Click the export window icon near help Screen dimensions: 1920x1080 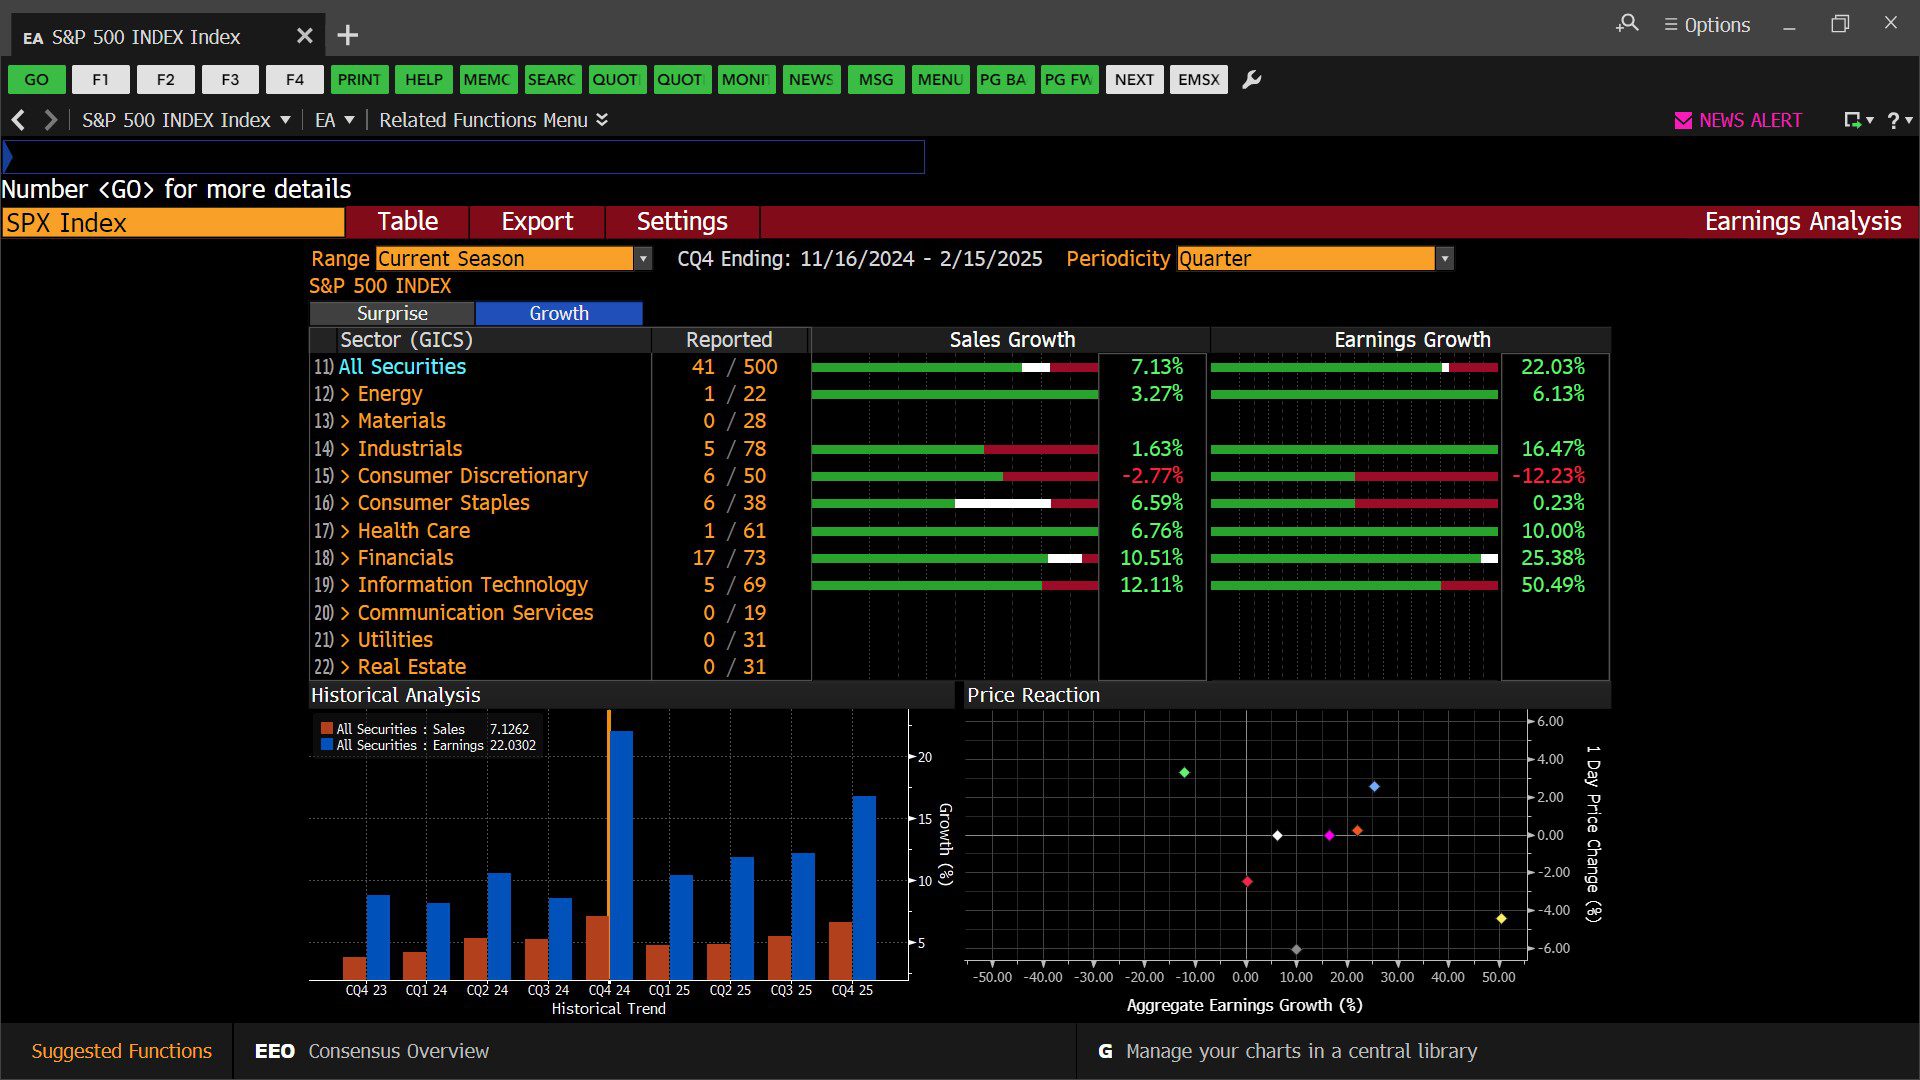[x=1853, y=120]
